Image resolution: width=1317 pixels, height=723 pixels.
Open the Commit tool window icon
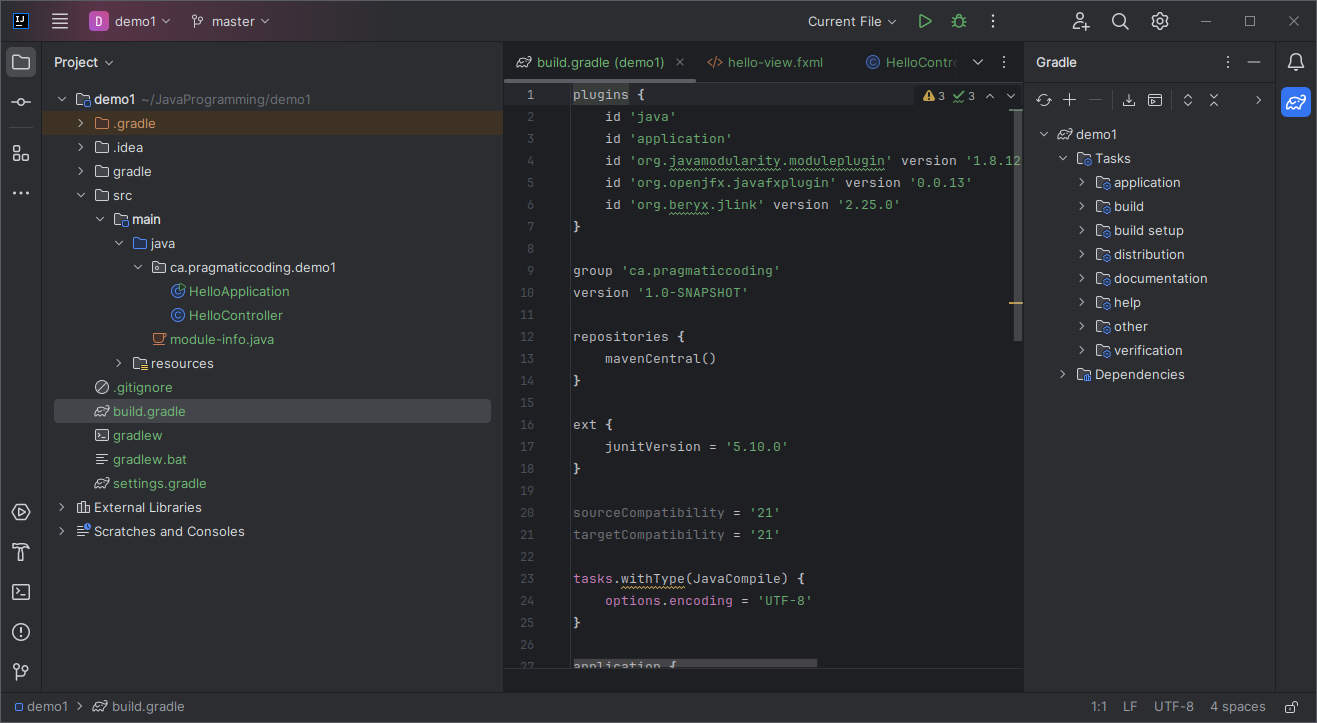21,103
